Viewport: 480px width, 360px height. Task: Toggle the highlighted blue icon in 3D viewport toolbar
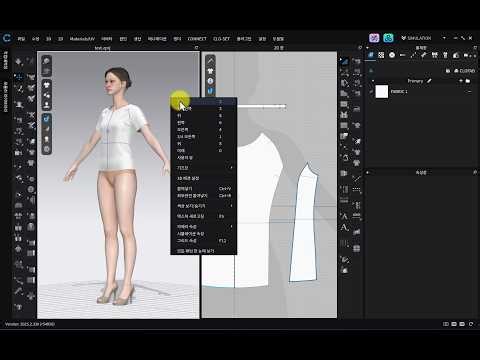coord(46,118)
